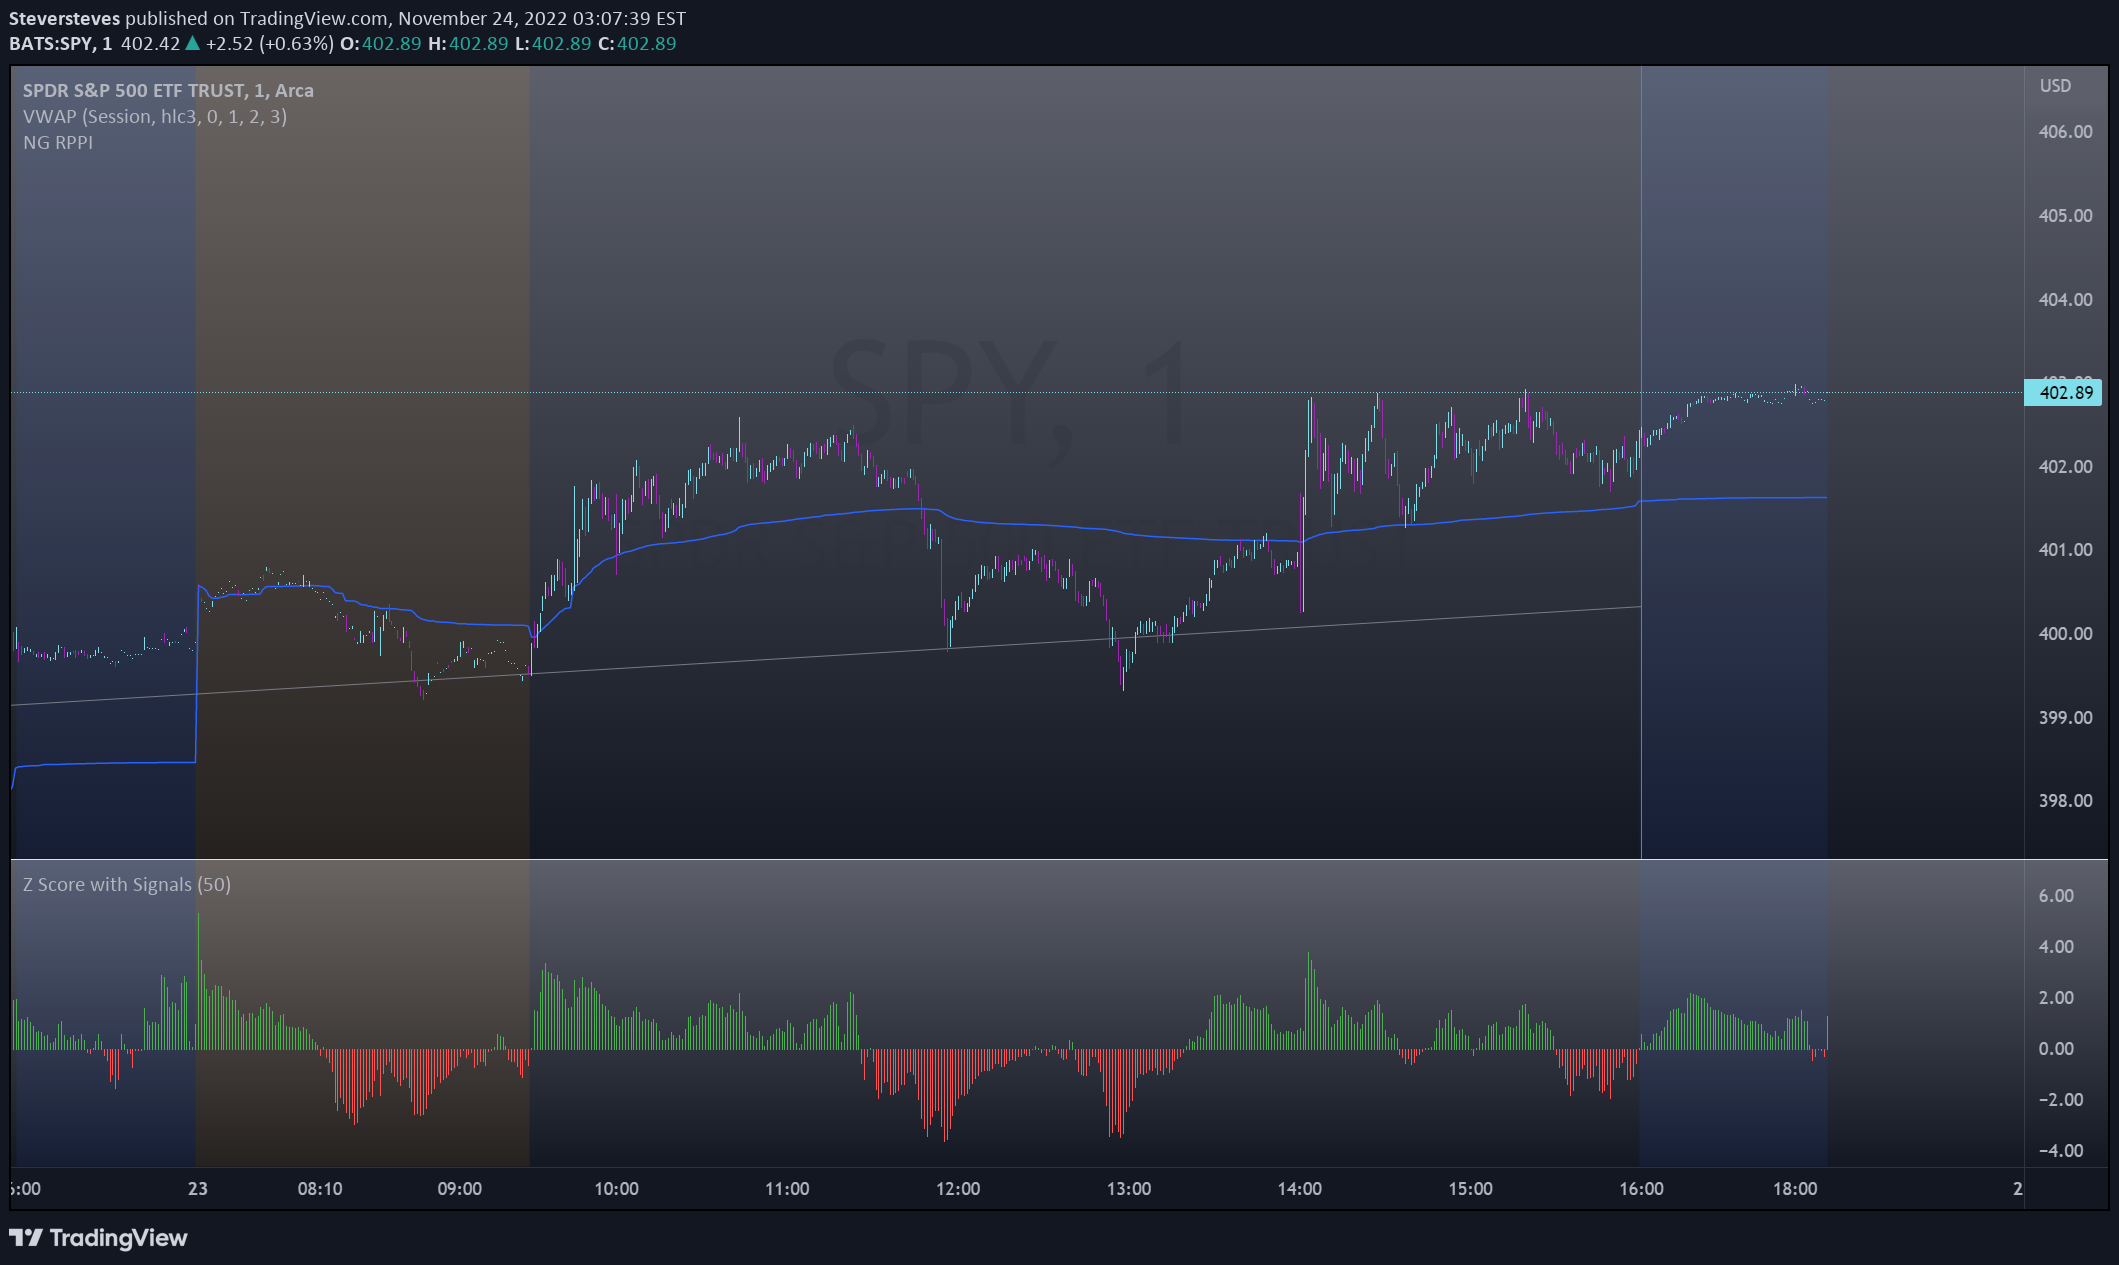Viewport: 2119px width, 1265px height.
Task: Click the 09:00 time axis label
Action: (459, 1189)
